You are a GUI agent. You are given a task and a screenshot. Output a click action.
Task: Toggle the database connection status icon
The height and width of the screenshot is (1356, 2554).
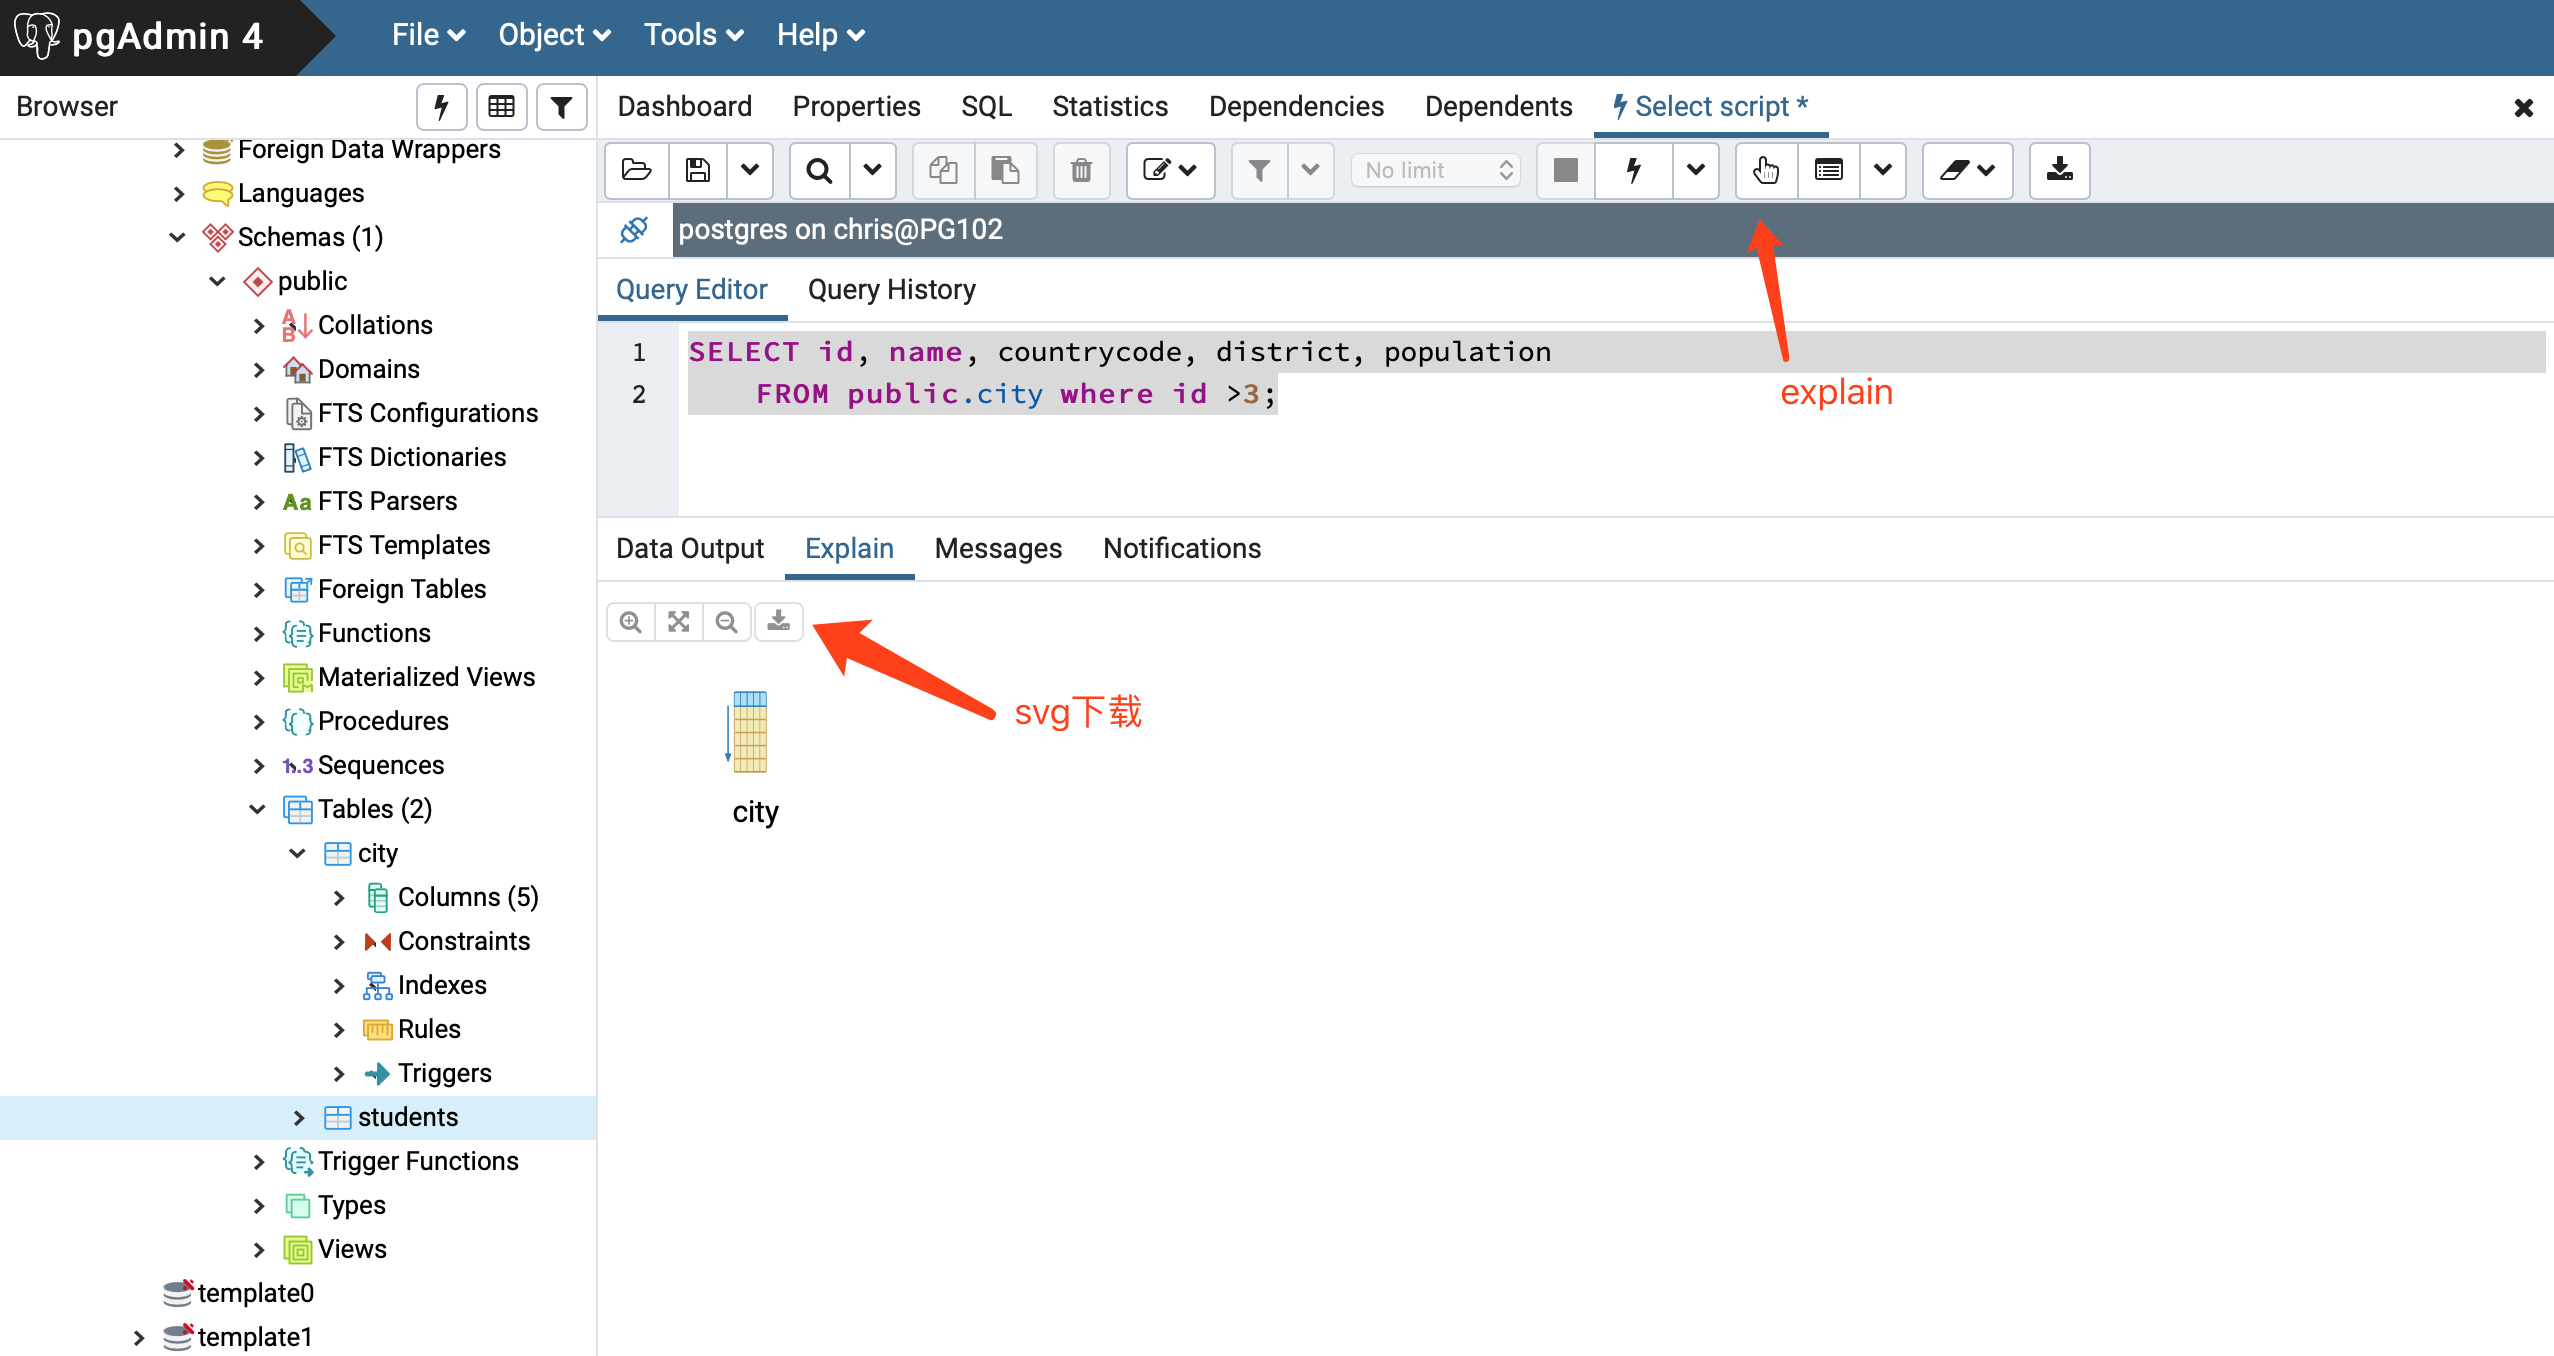(x=634, y=230)
